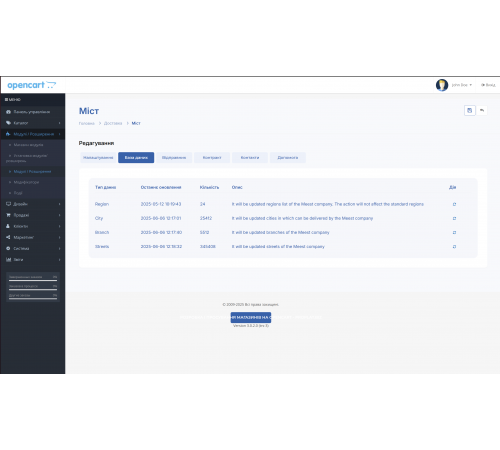Click the third sidebar progress bar
This screenshot has width=500, height=450.
33,299
